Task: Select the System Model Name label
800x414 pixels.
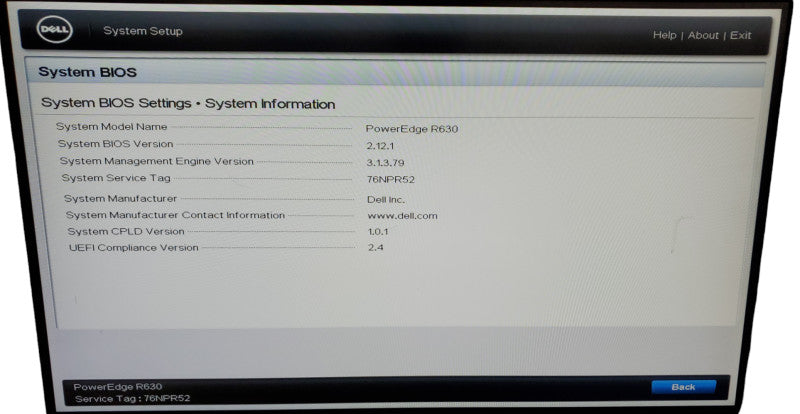Action: pyautogui.click(x=112, y=127)
